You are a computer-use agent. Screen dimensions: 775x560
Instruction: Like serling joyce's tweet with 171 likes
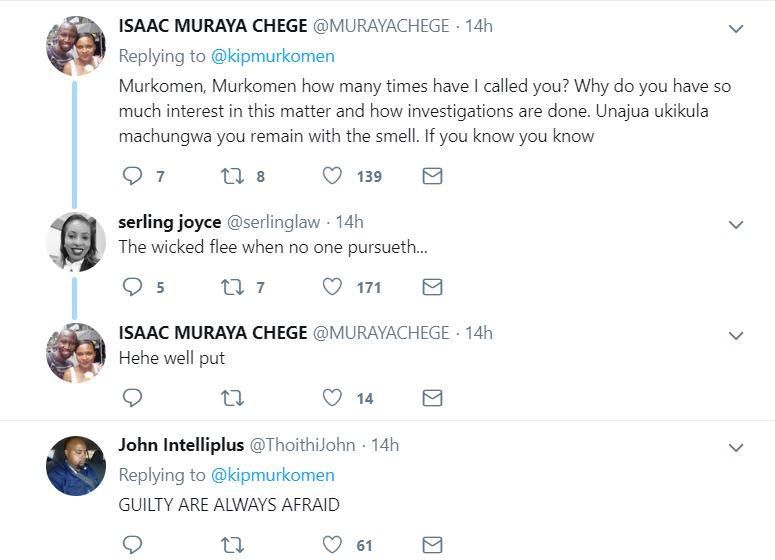pyautogui.click(x=333, y=287)
